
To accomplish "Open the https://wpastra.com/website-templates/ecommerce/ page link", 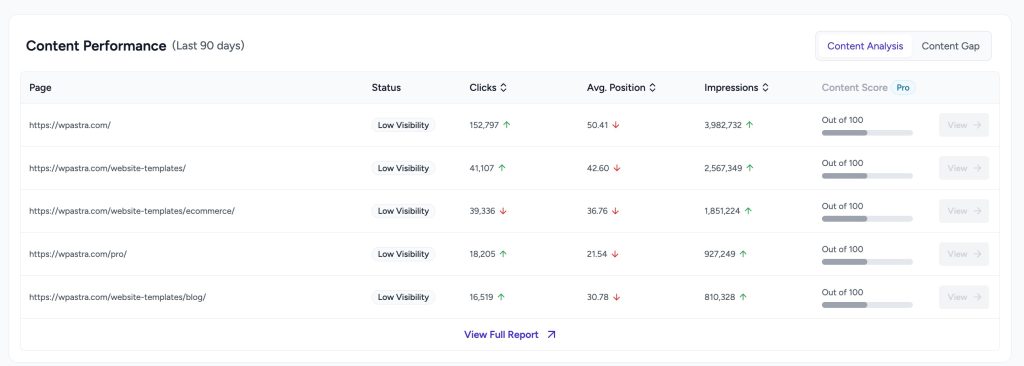I will [x=132, y=211].
